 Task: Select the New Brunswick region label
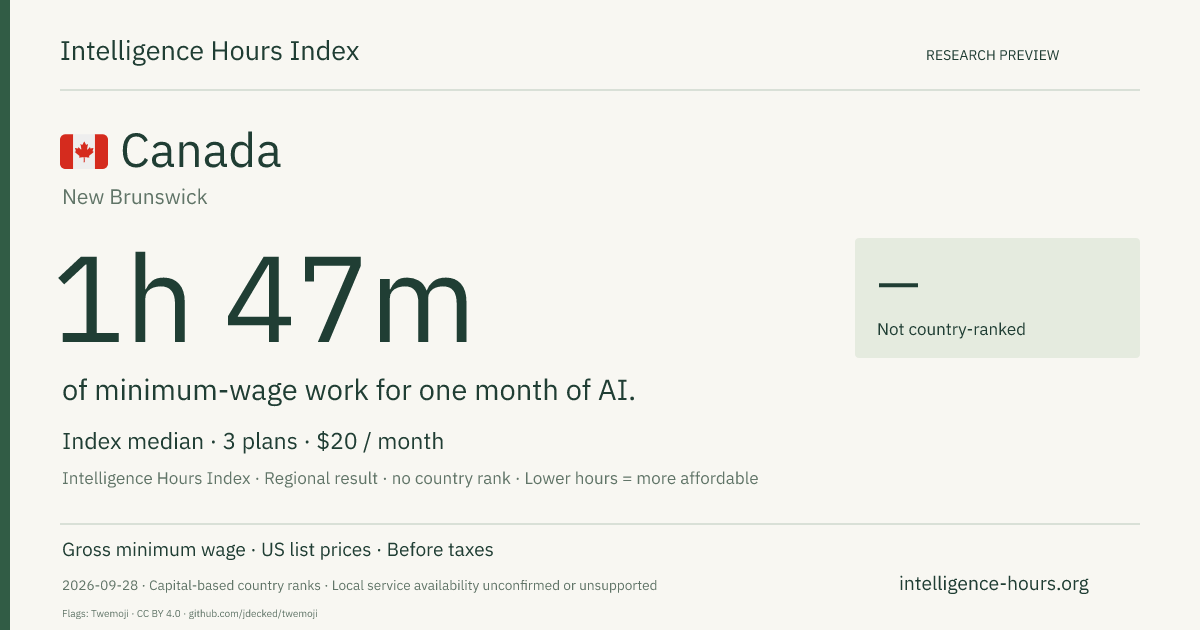[x=135, y=197]
